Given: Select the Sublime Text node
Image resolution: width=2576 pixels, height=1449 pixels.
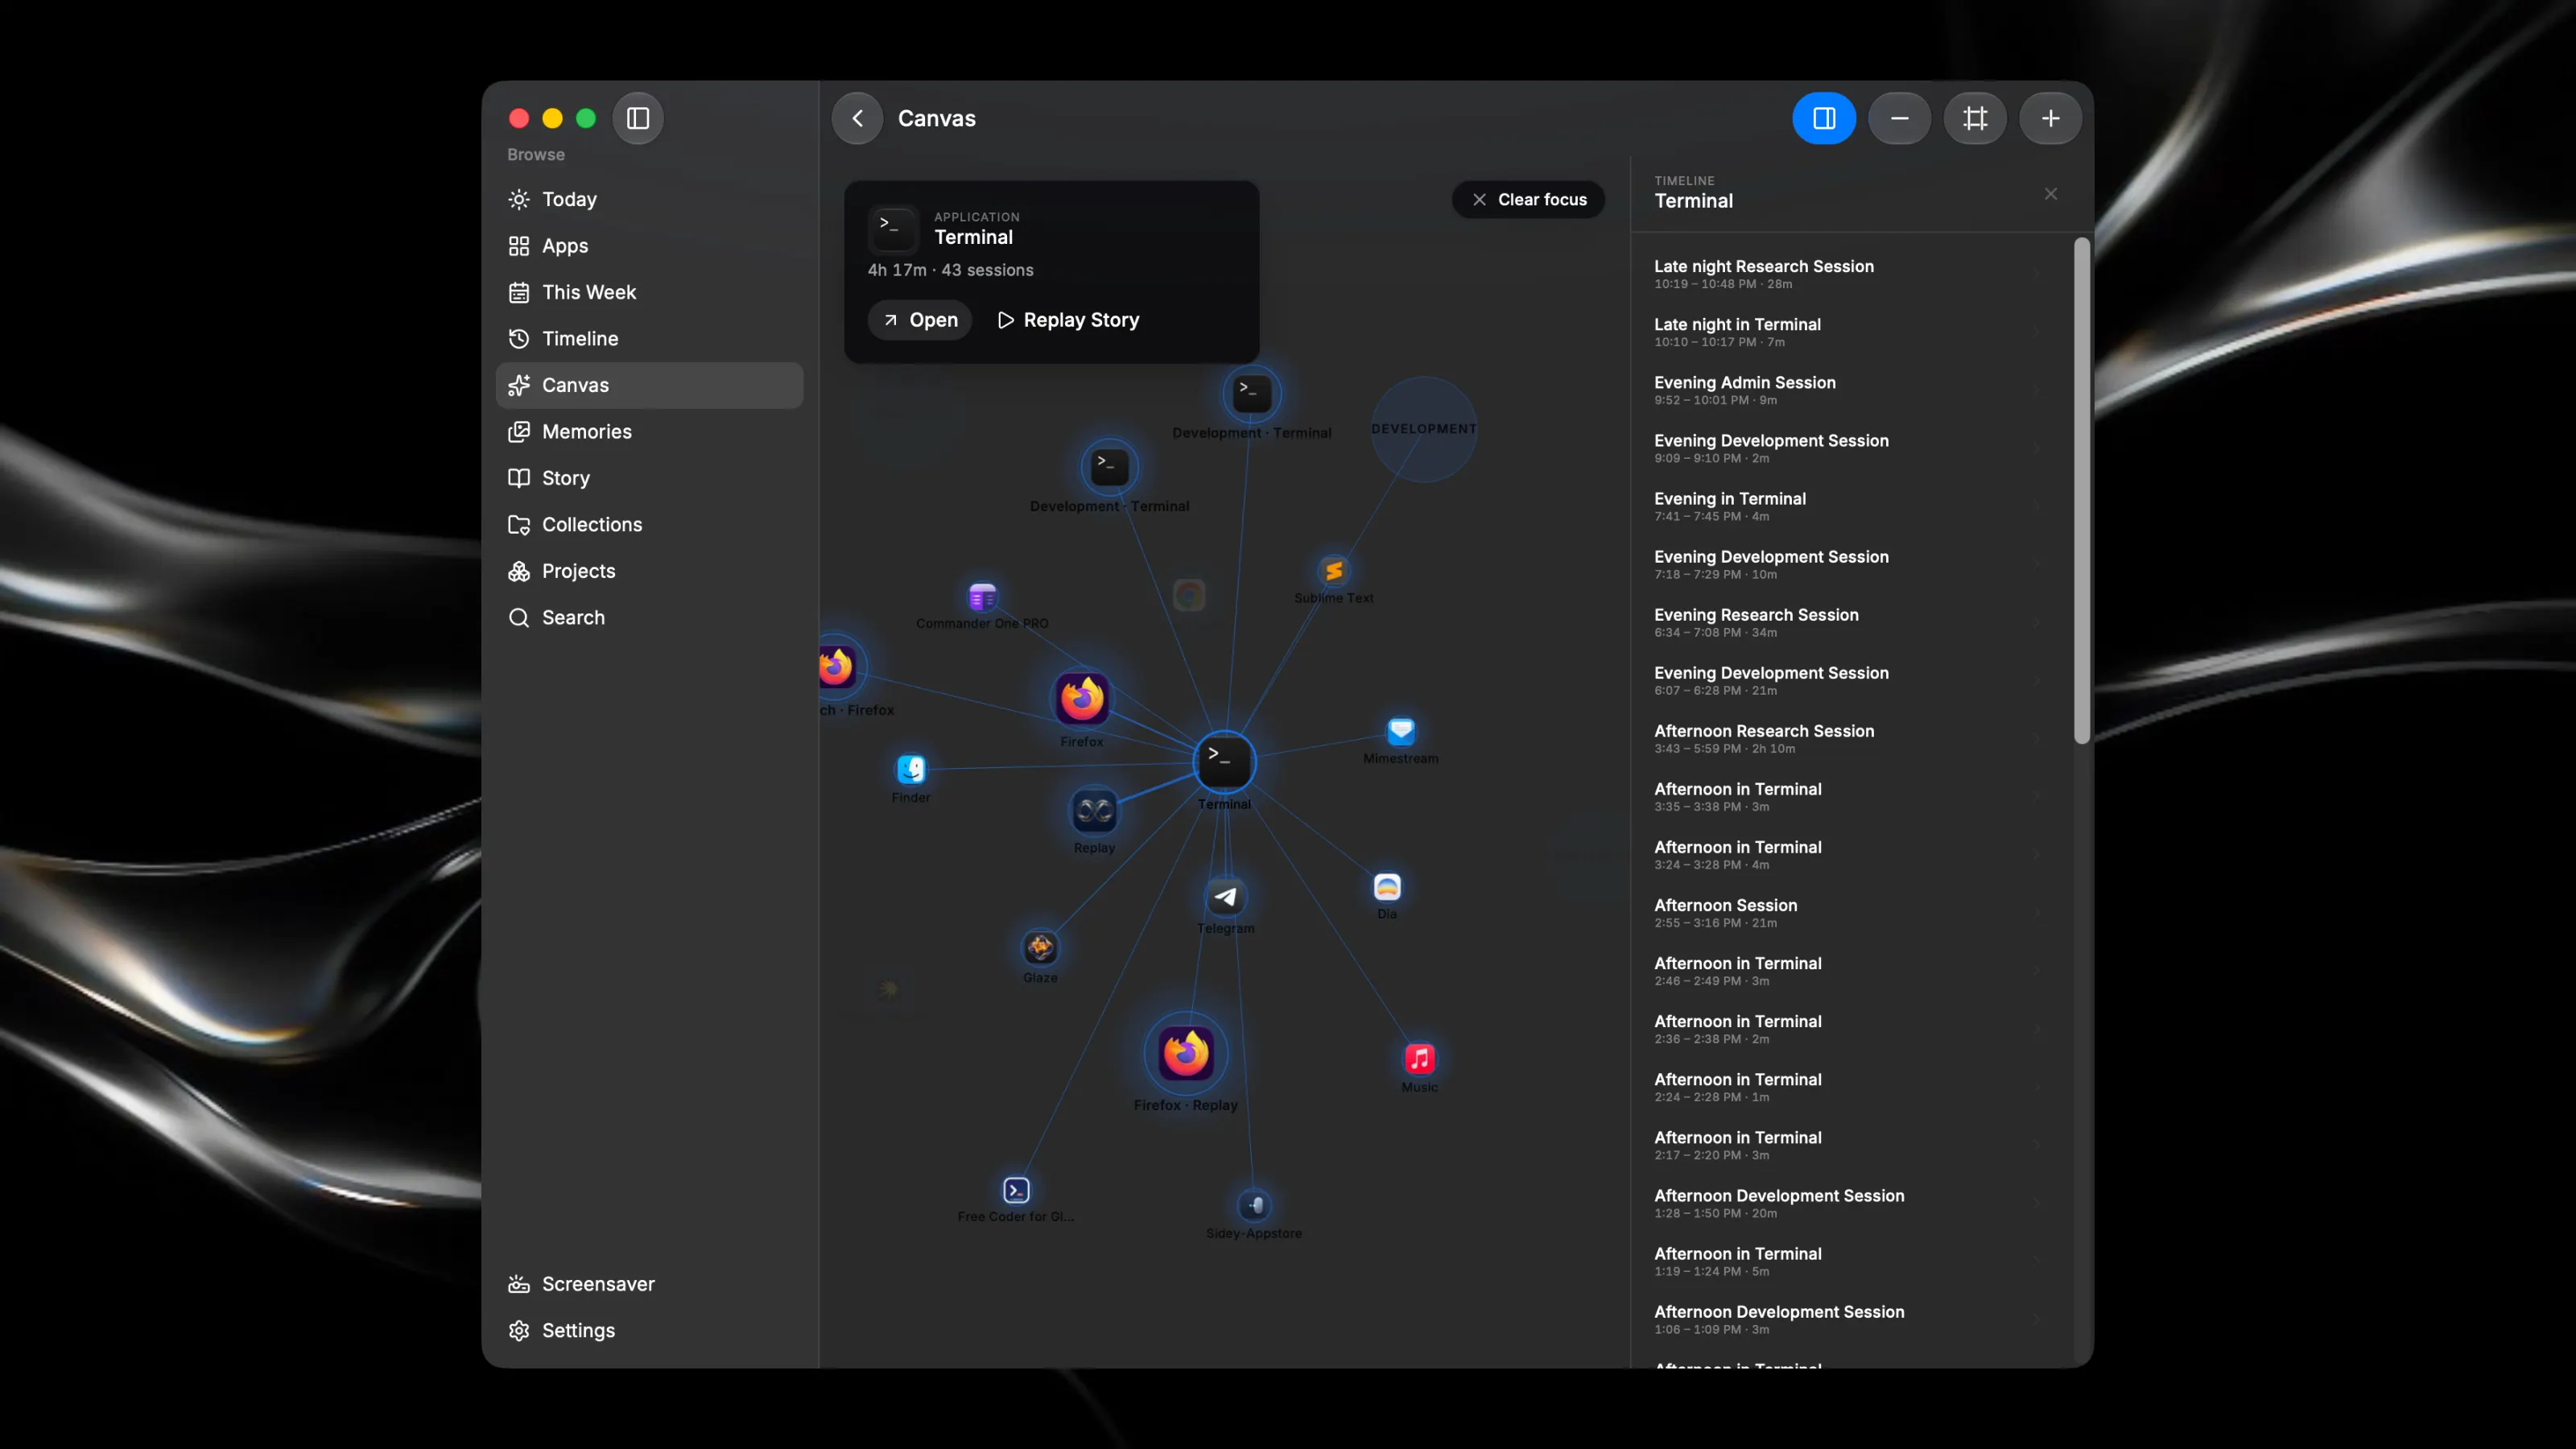Looking at the screenshot, I should 1334,571.
